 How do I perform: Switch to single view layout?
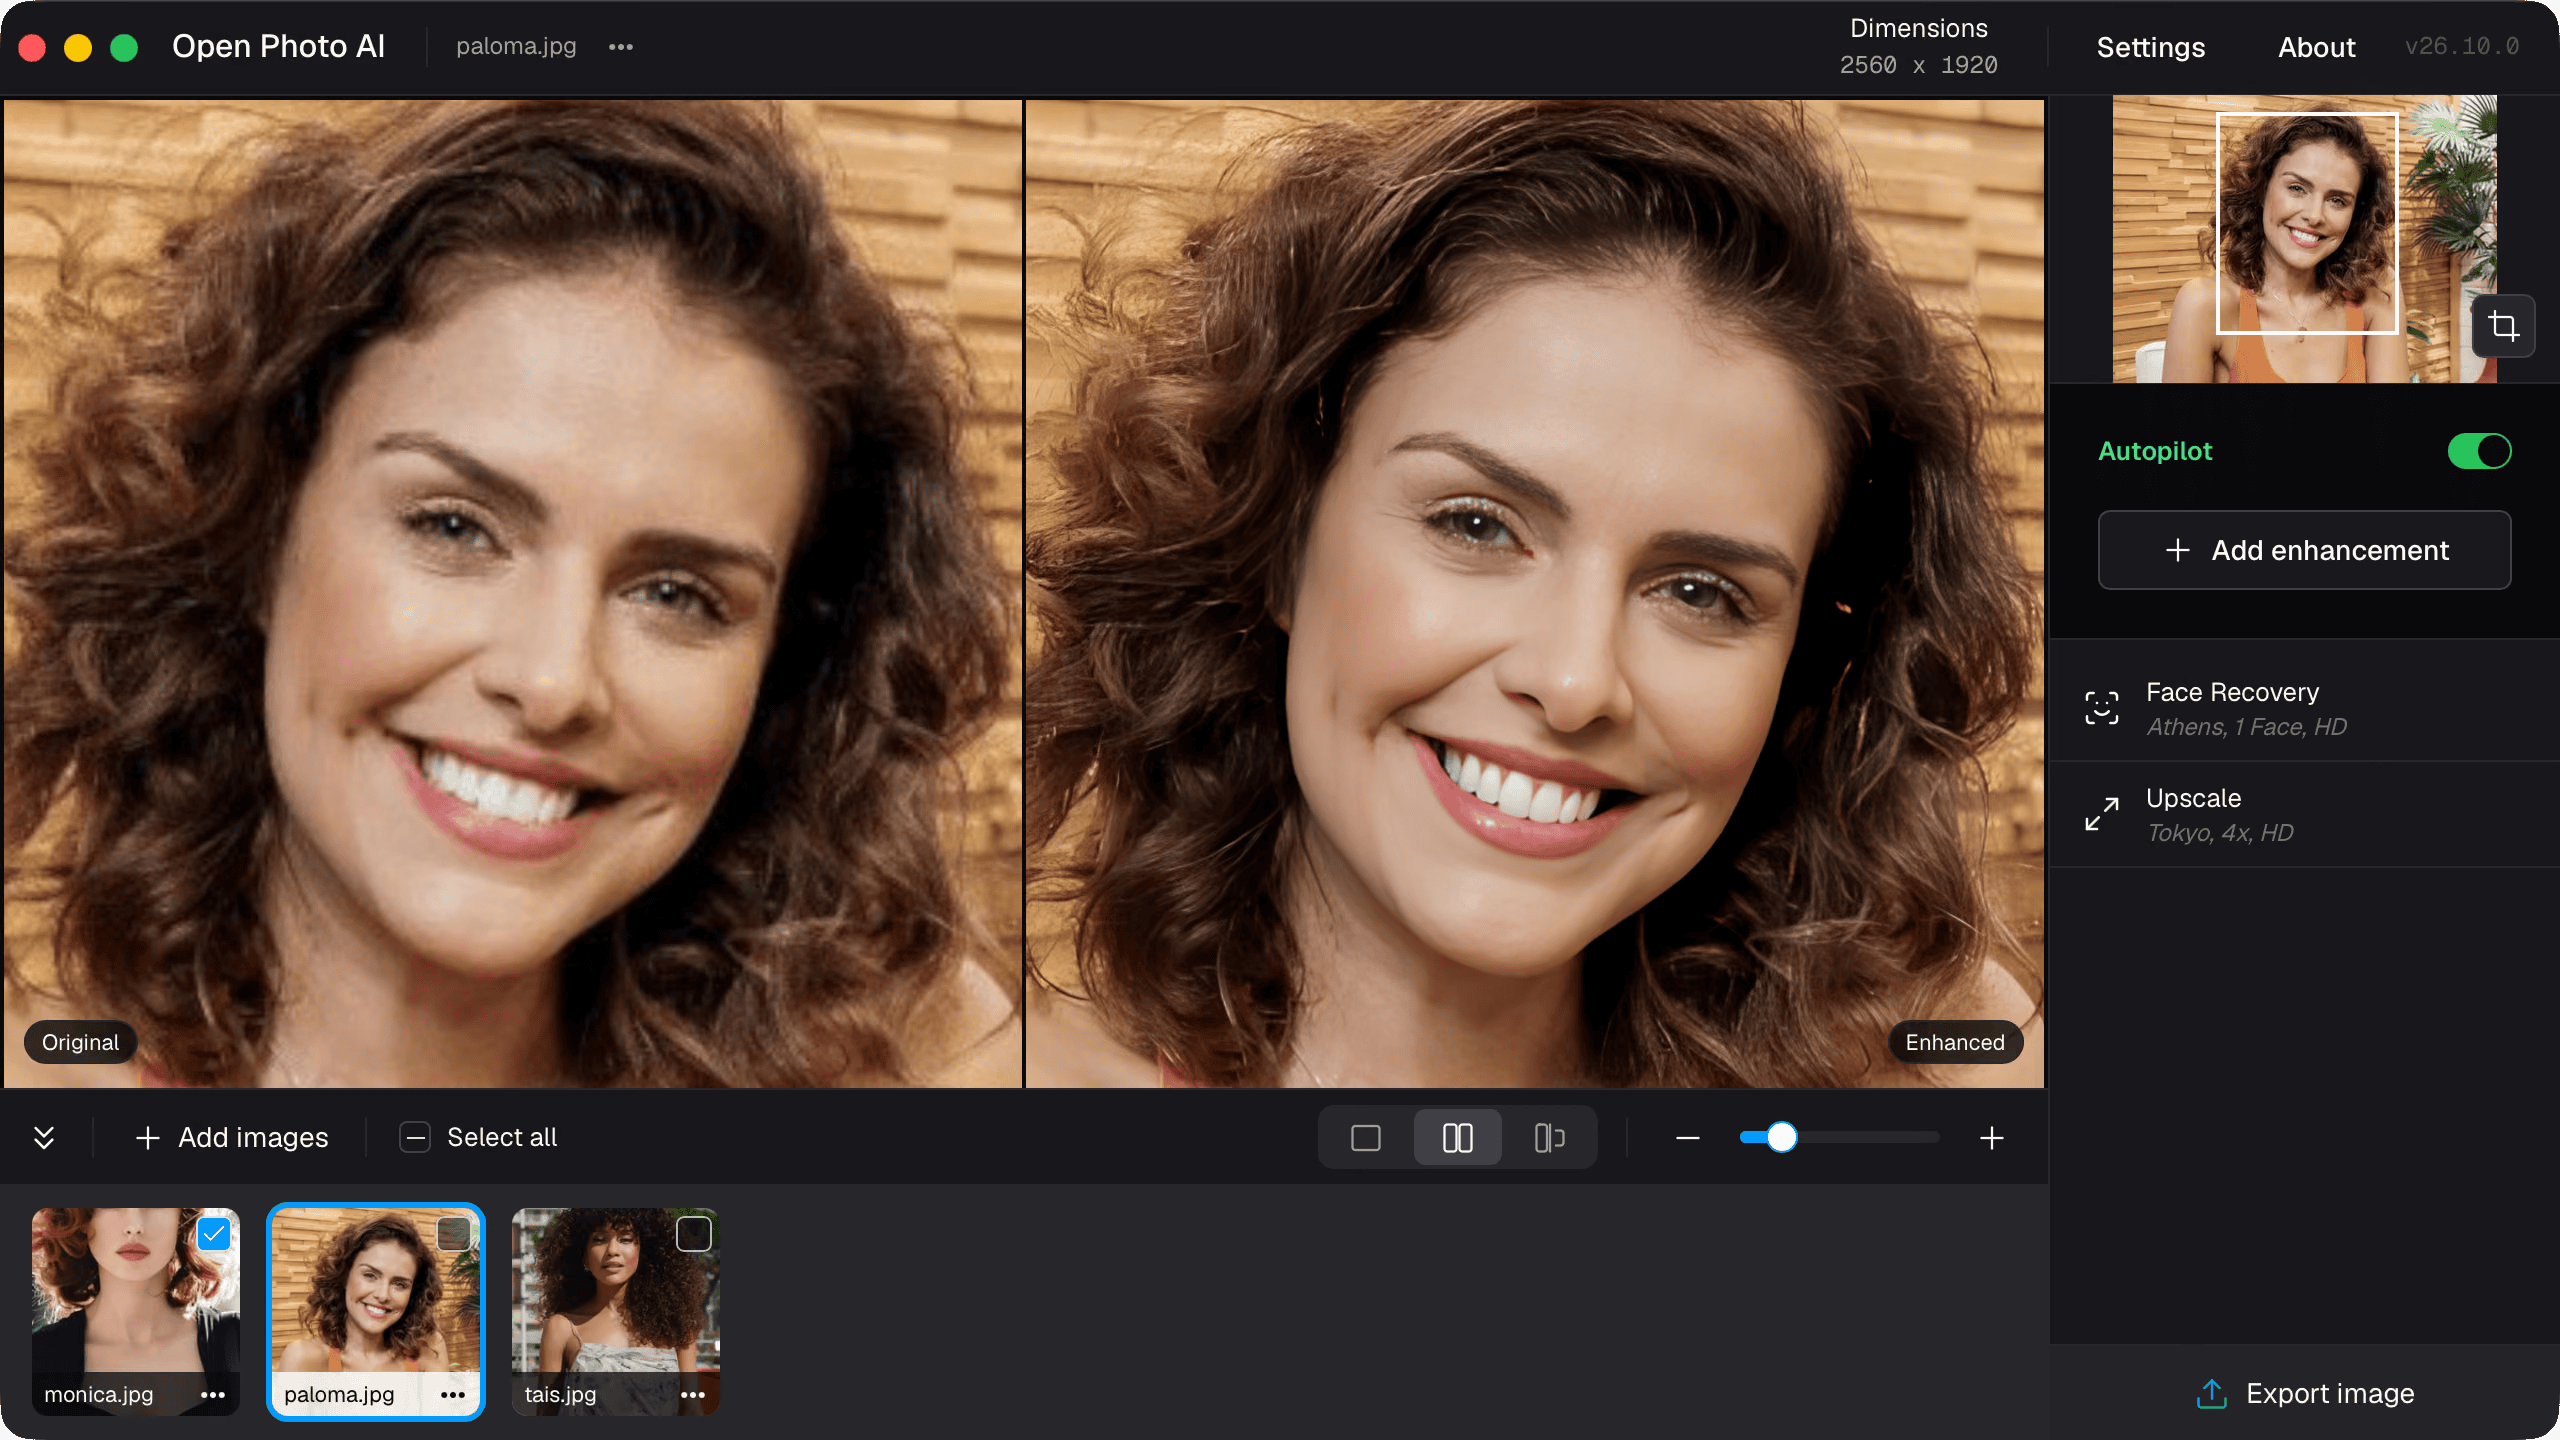1366,1138
